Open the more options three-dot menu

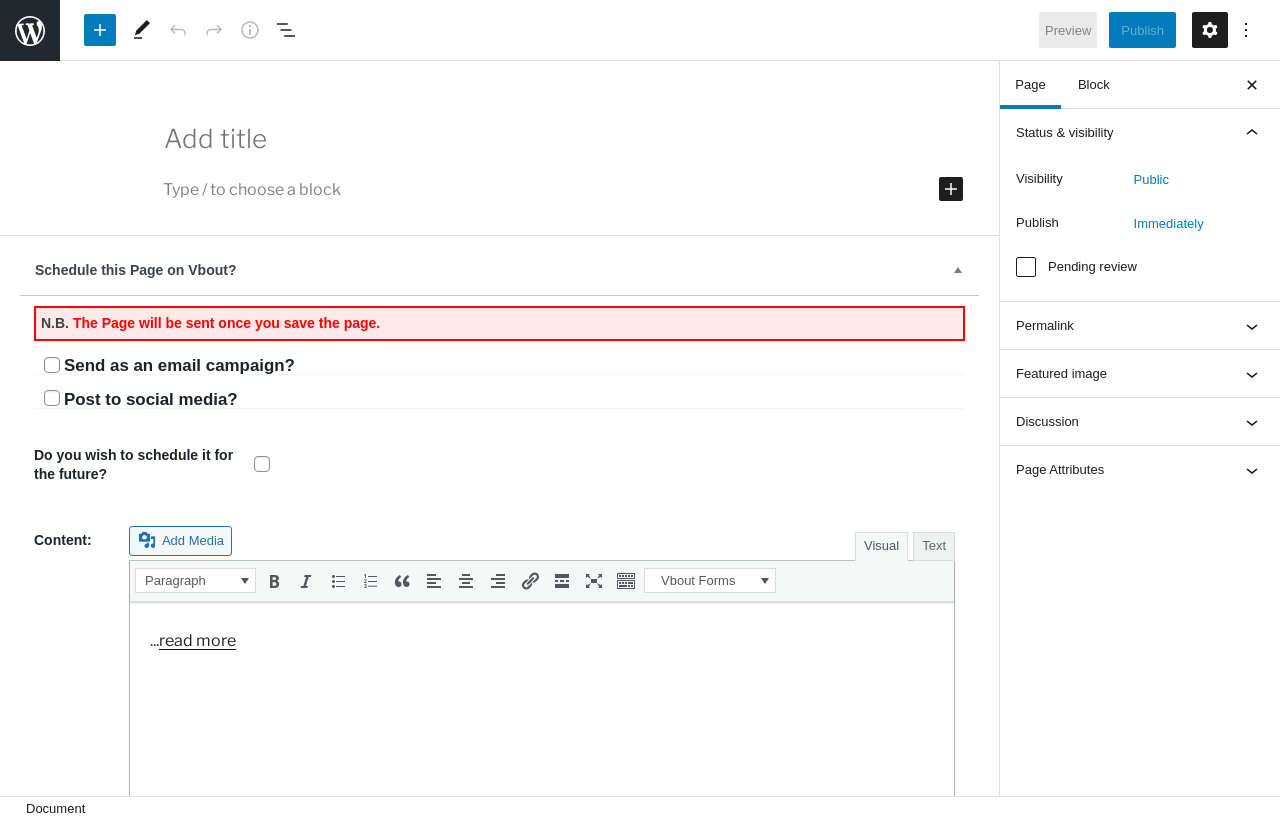pyautogui.click(x=1246, y=30)
